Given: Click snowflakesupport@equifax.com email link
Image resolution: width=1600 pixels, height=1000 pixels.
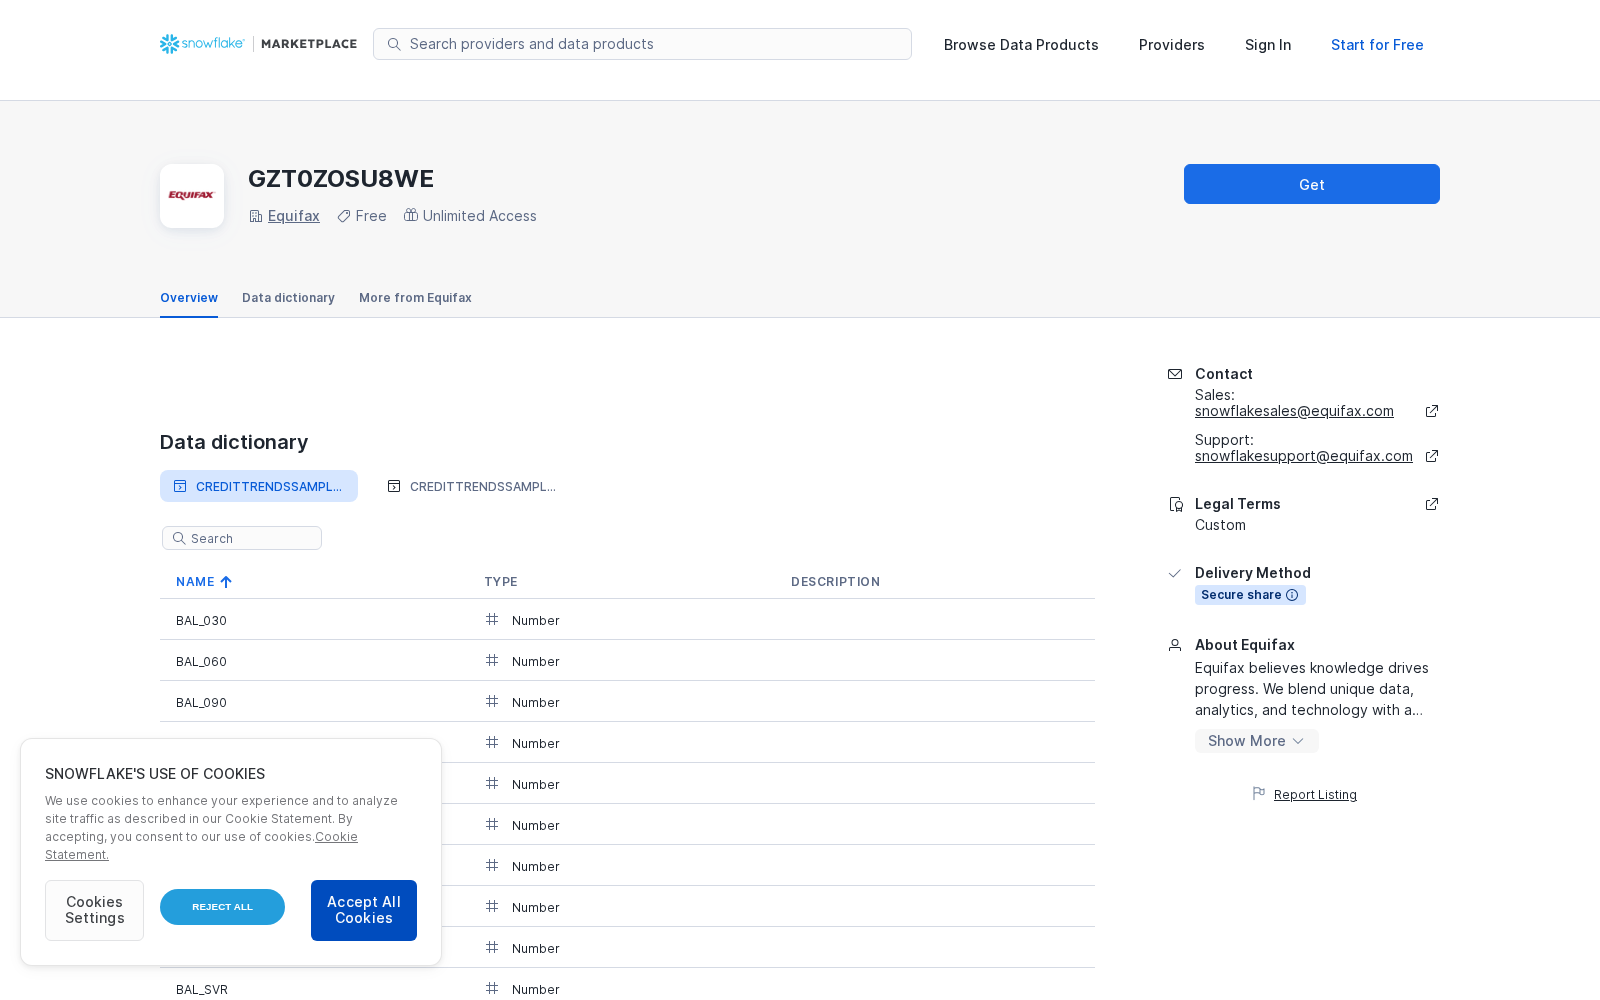Looking at the screenshot, I should (x=1304, y=456).
